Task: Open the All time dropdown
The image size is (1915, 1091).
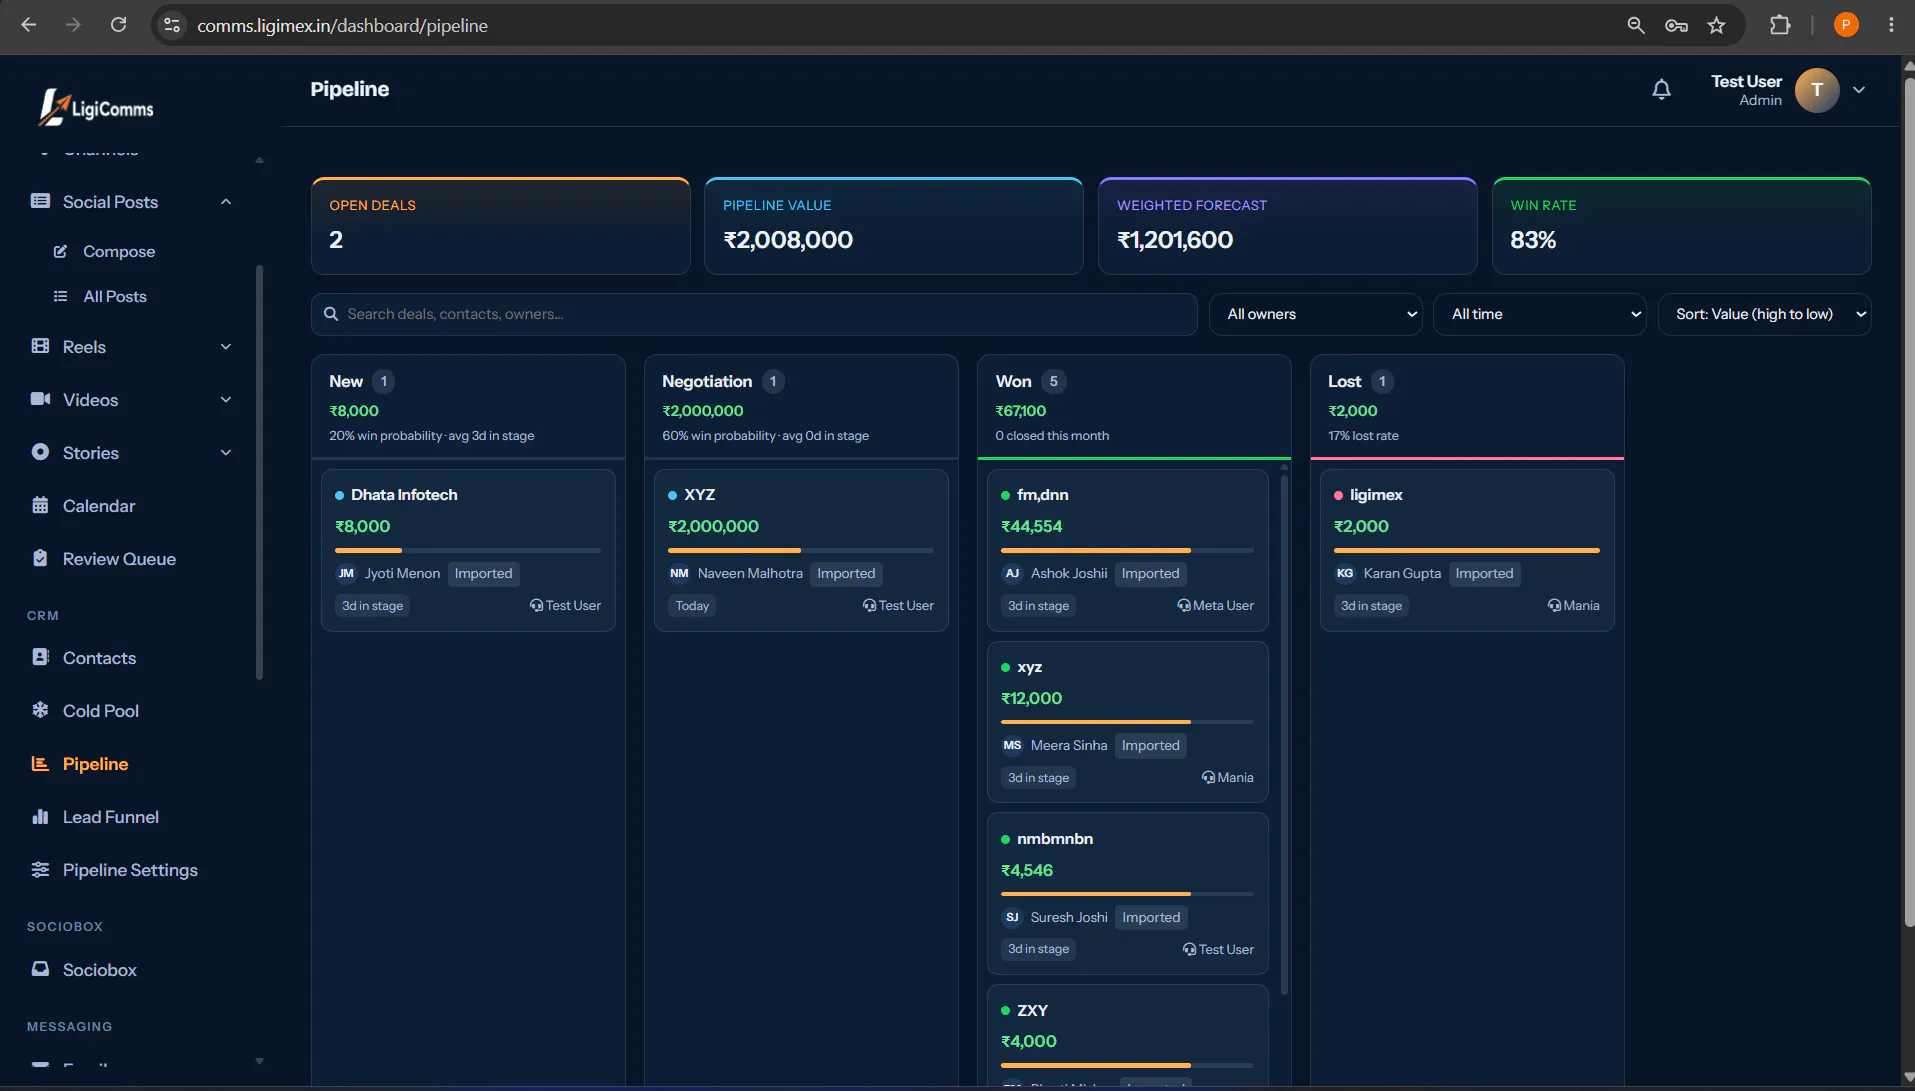Action: [1540, 314]
